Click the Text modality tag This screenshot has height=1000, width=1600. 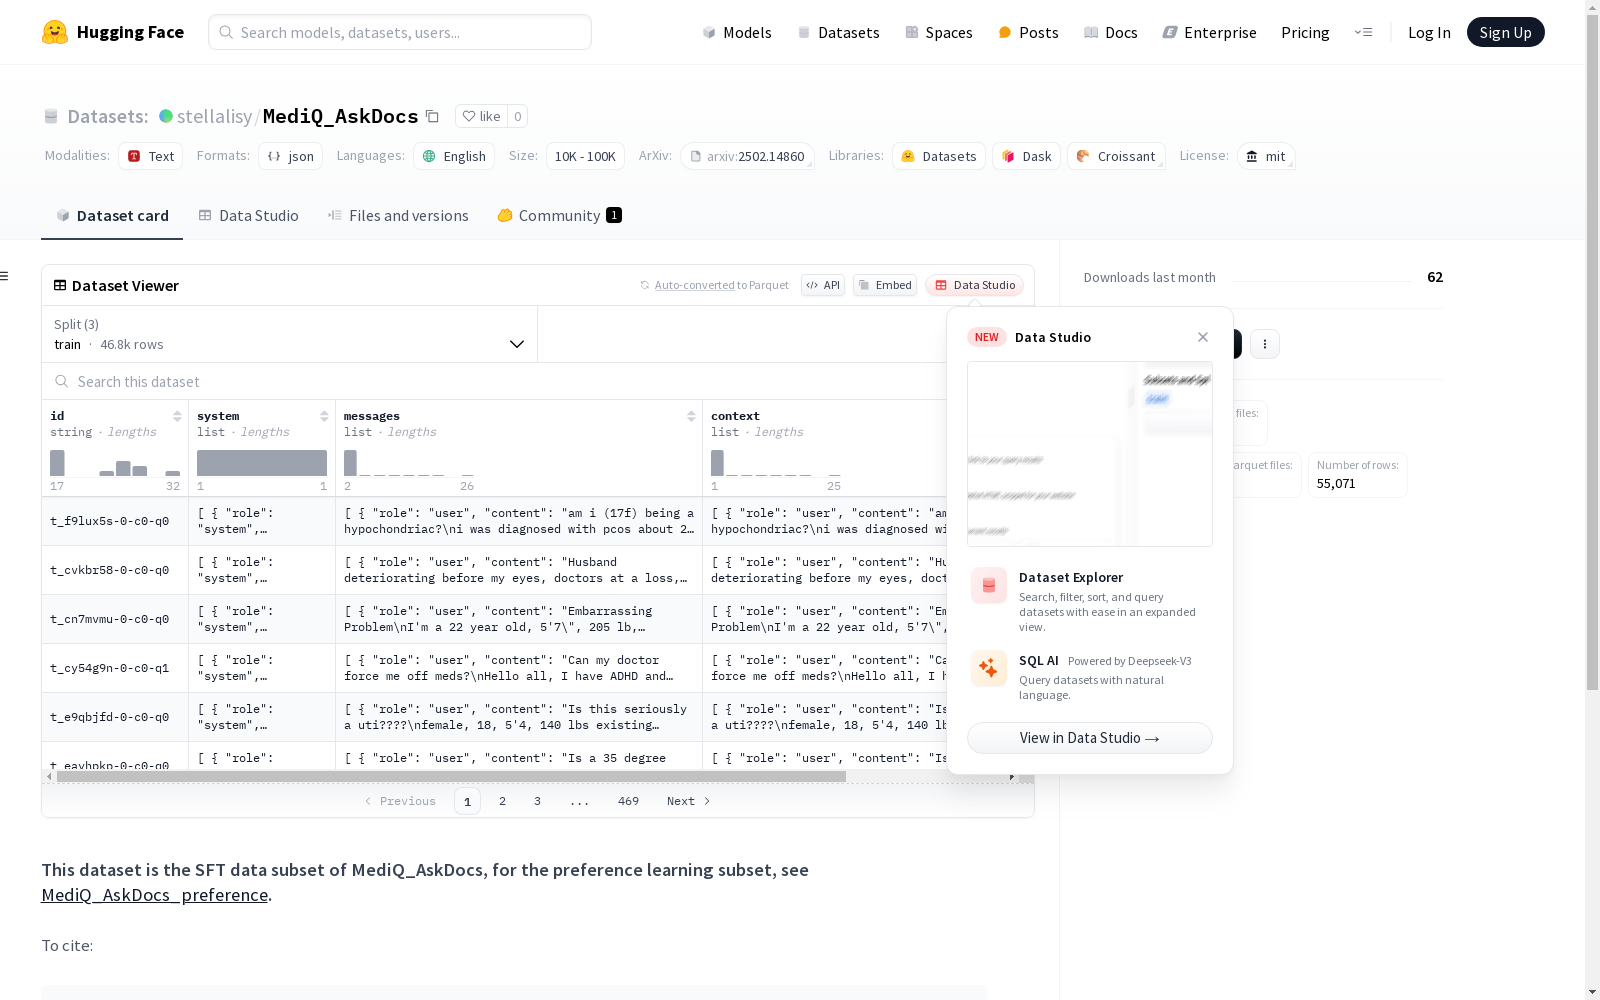point(150,156)
